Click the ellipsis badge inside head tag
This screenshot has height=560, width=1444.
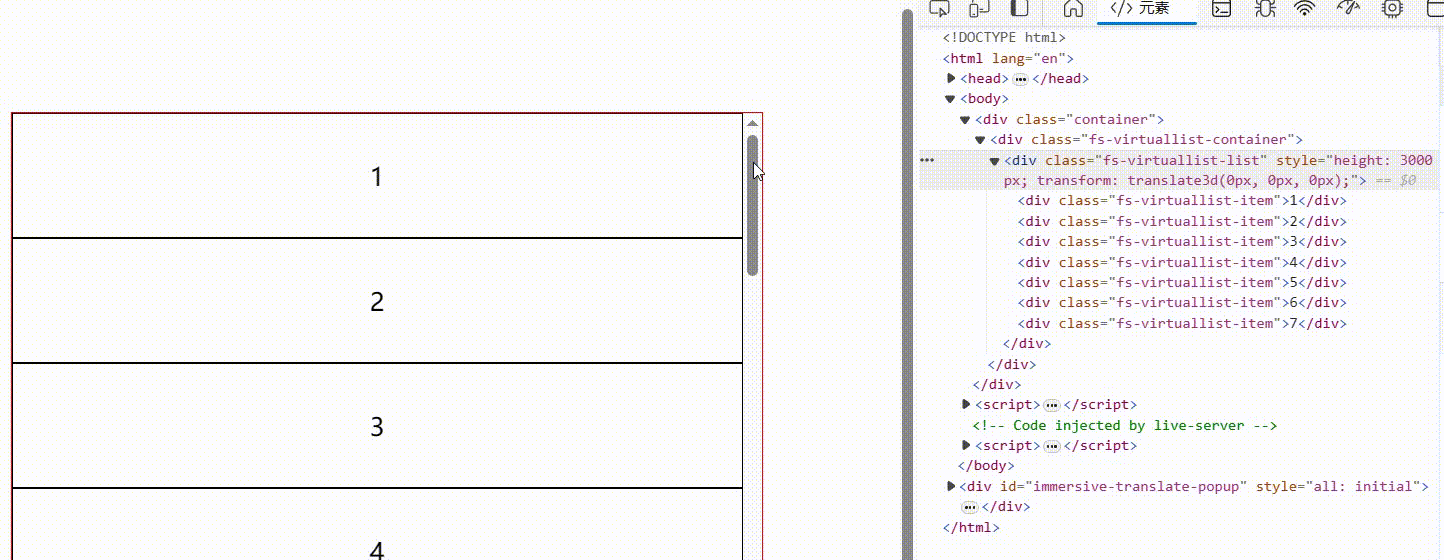click(1020, 79)
